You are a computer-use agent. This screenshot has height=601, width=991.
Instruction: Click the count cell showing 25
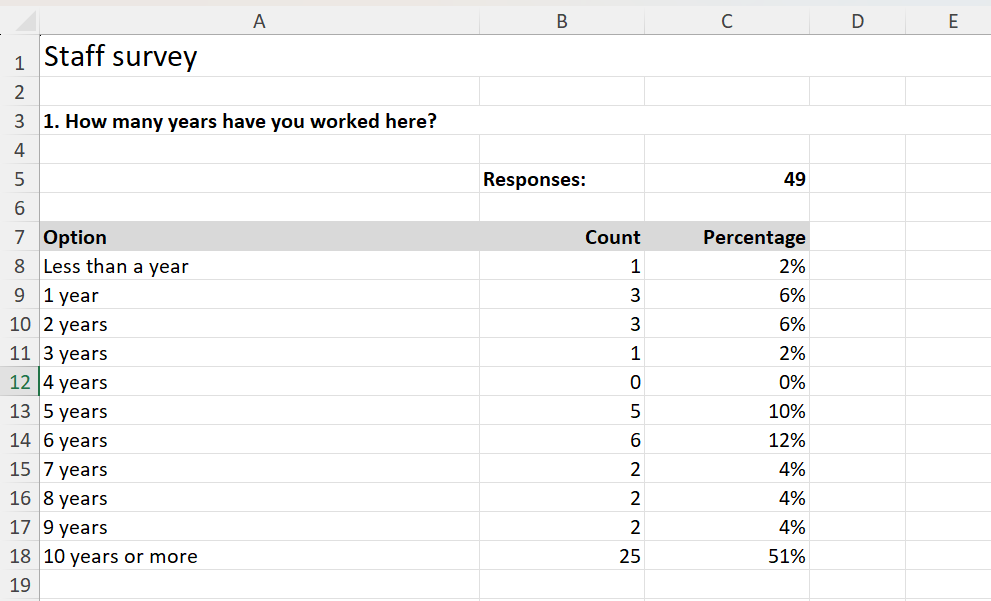628,557
